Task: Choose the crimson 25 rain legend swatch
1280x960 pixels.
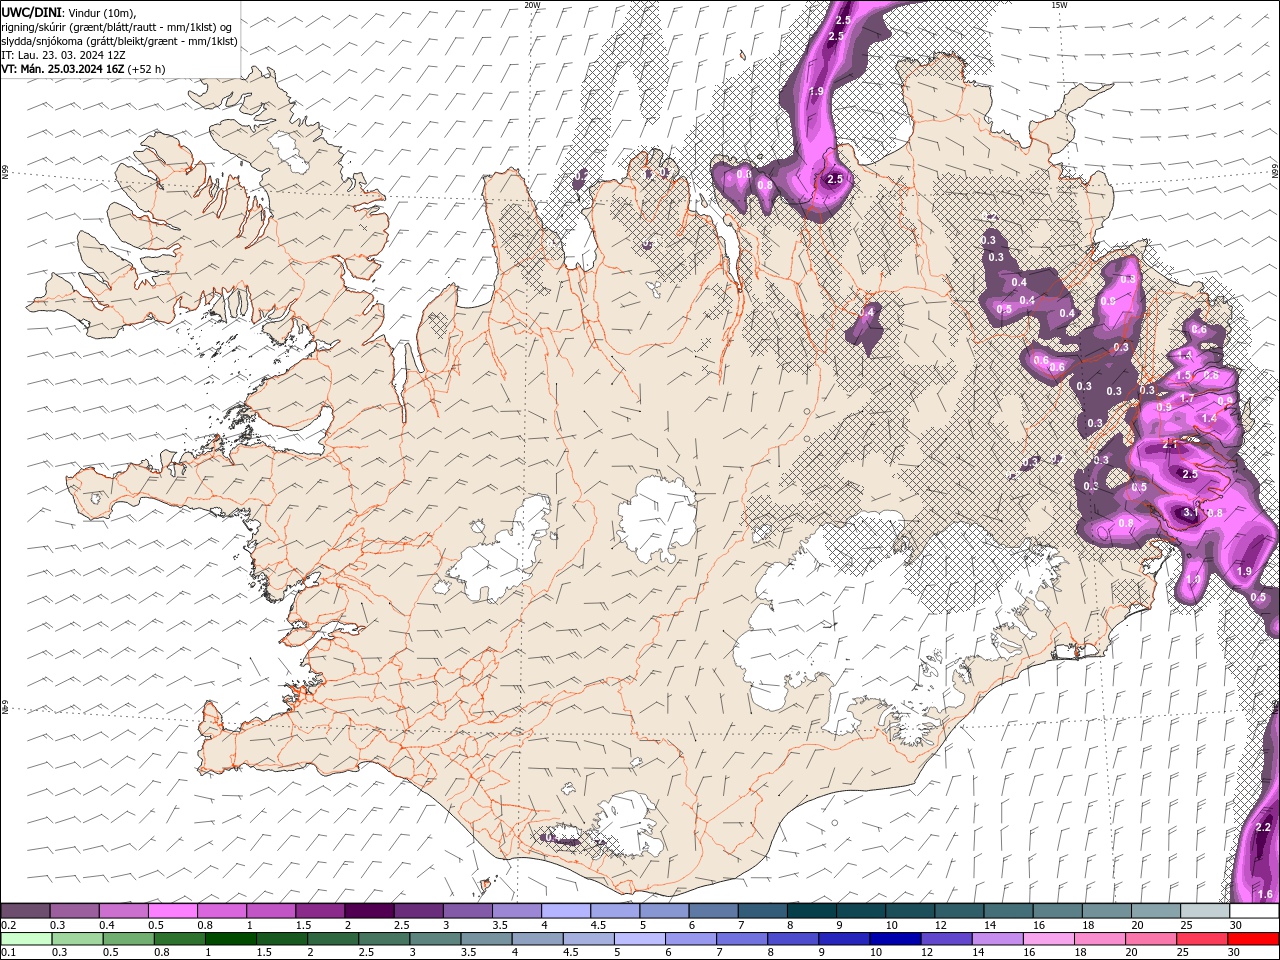Action: [x=1201, y=938]
